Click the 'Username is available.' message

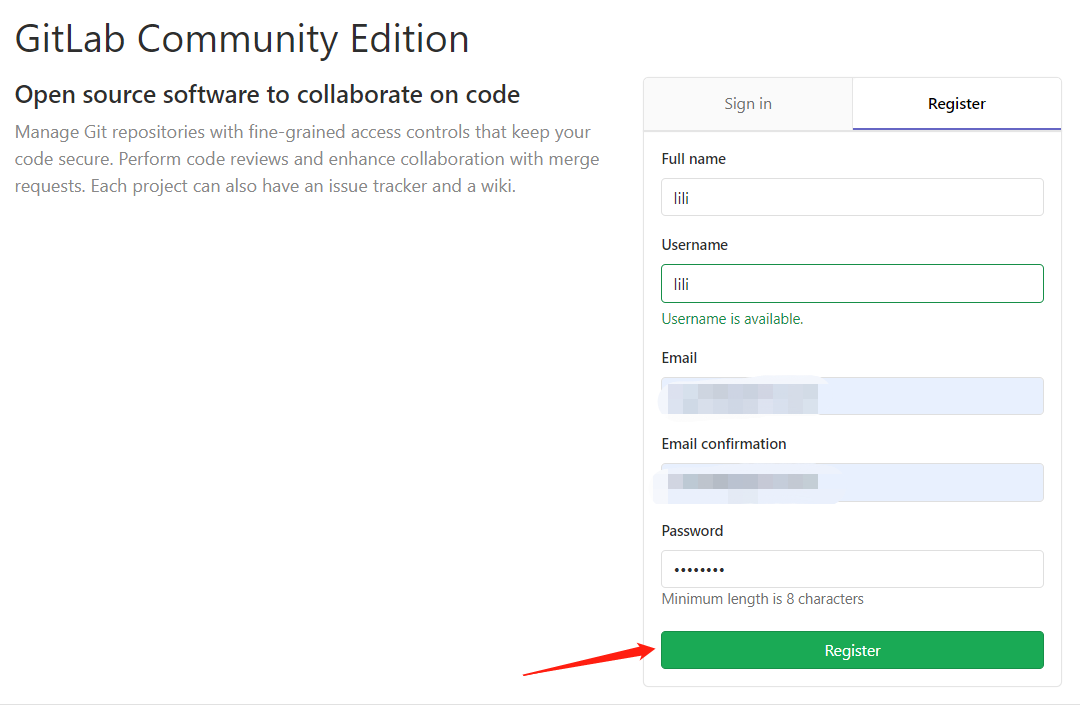[x=732, y=319]
